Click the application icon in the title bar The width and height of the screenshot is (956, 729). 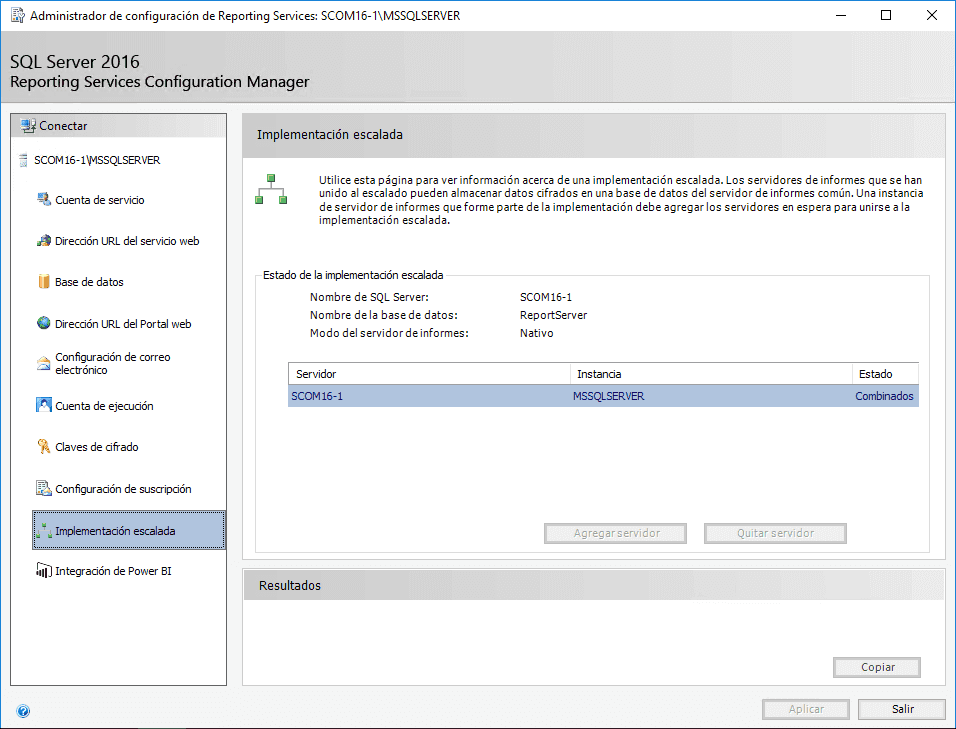point(17,15)
